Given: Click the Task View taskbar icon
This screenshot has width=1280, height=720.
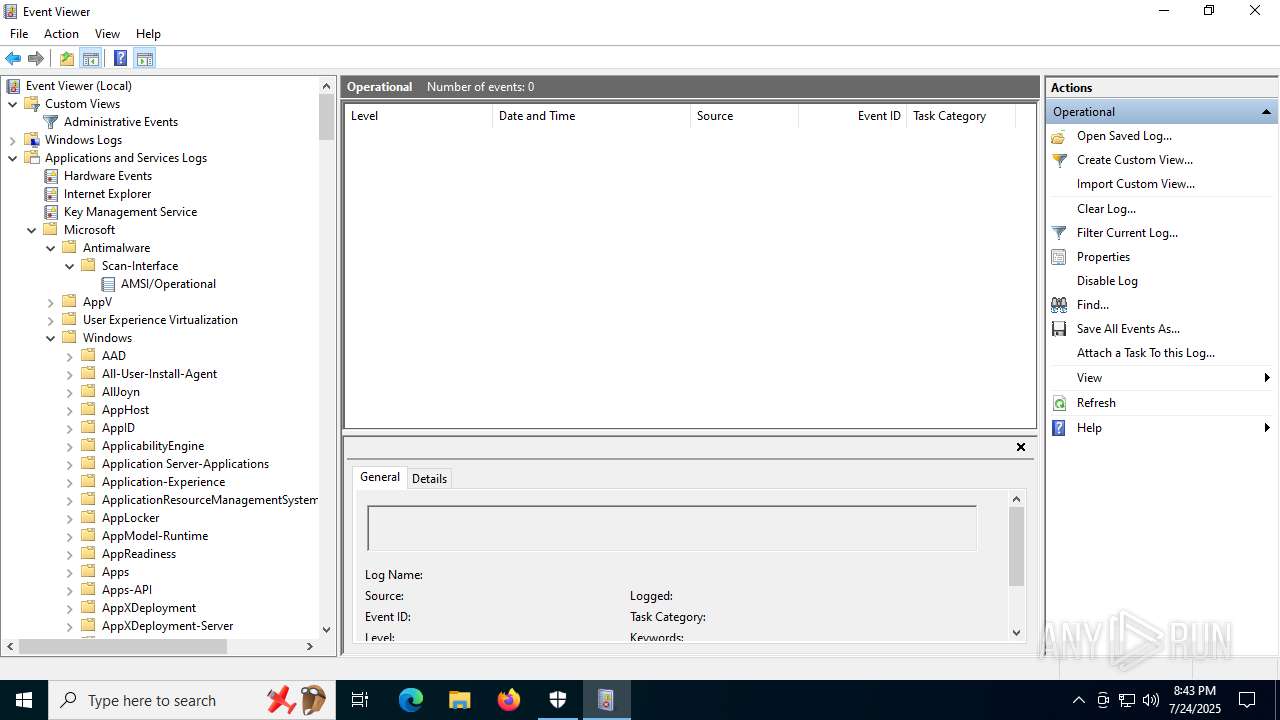Looking at the screenshot, I should pos(360,700).
